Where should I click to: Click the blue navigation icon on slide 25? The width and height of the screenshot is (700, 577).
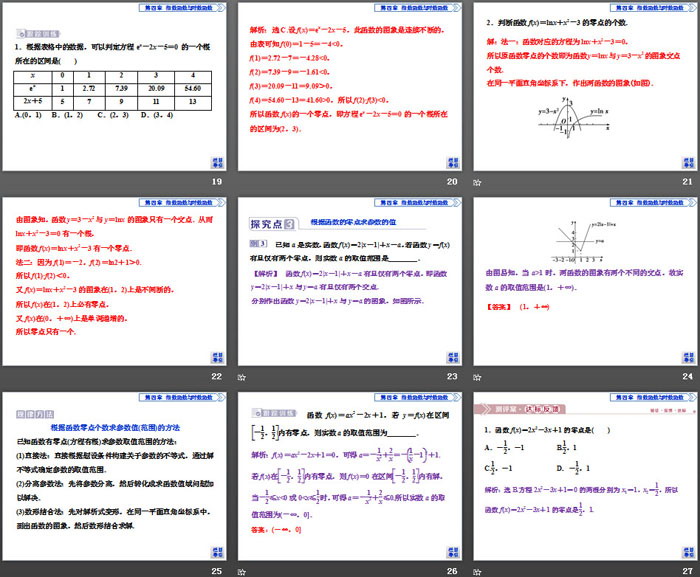coord(217,552)
